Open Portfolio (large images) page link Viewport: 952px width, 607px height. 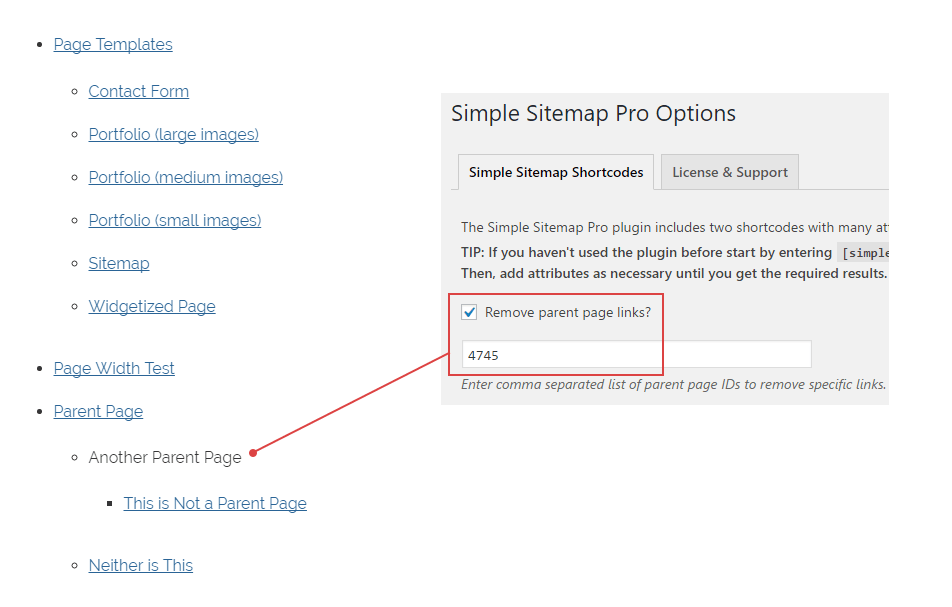pos(173,134)
